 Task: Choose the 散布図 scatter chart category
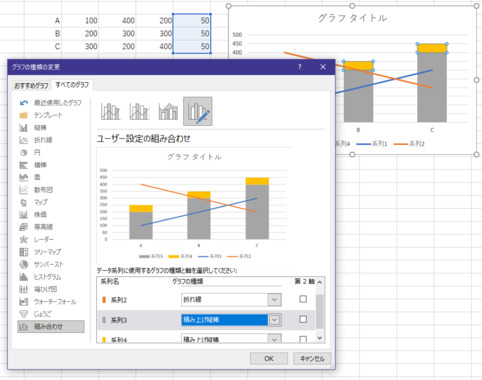click(x=36, y=190)
